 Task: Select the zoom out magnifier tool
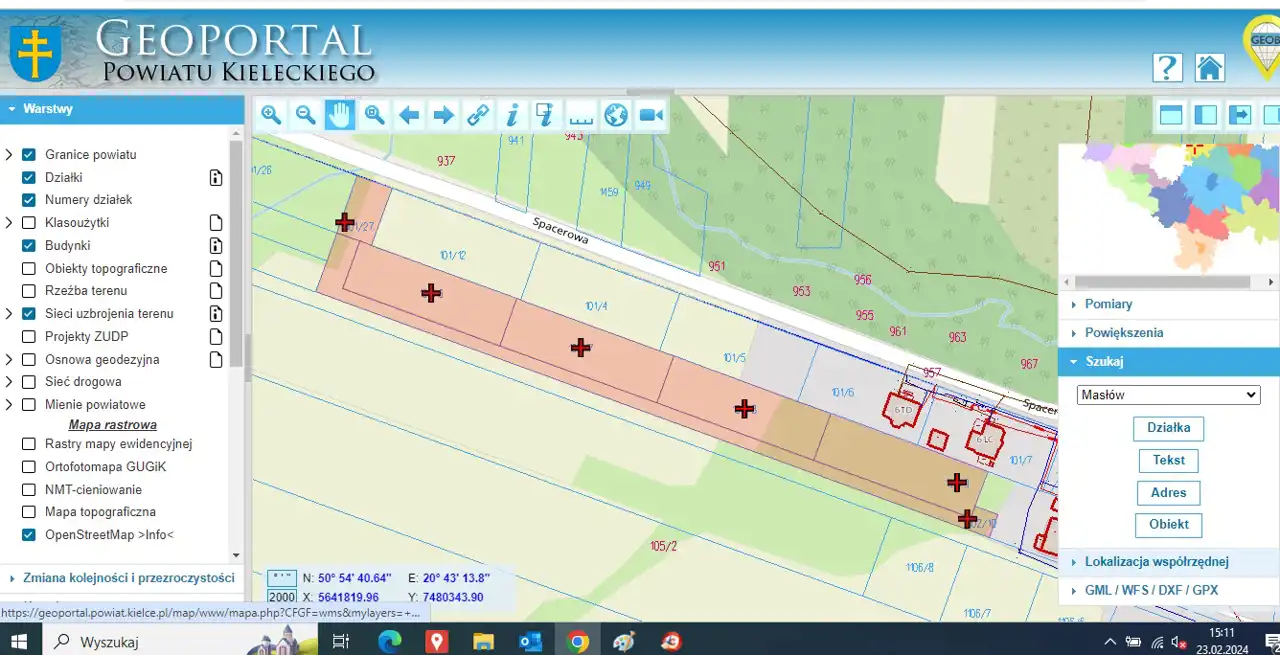click(x=306, y=115)
